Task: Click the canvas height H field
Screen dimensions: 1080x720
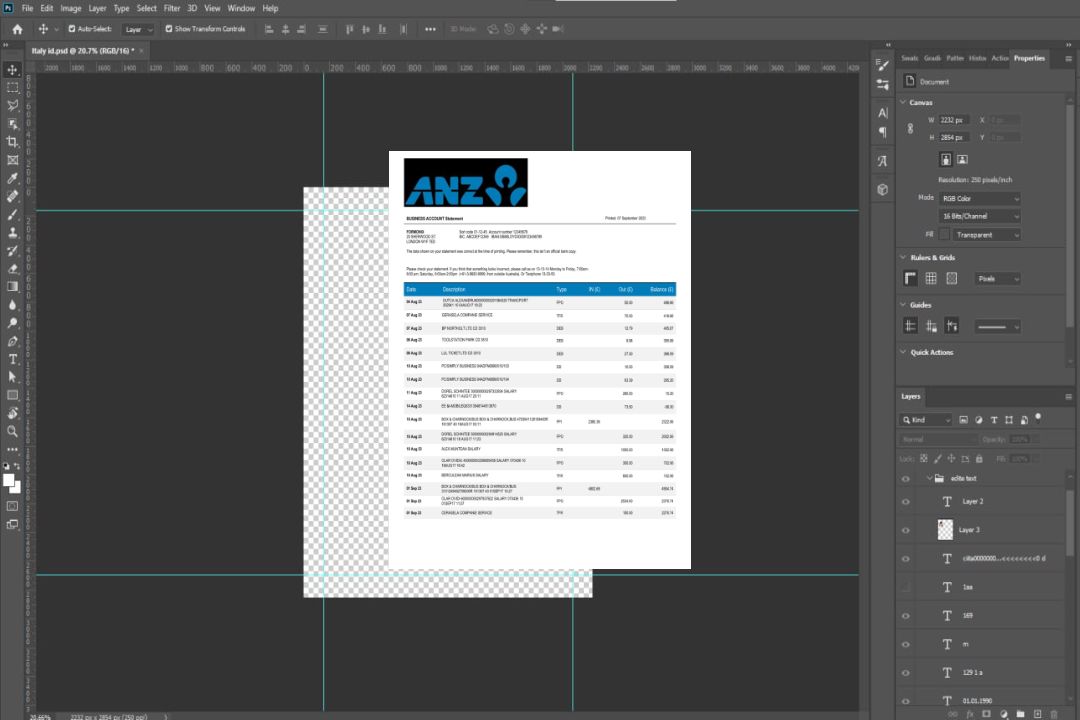Action: coord(954,137)
